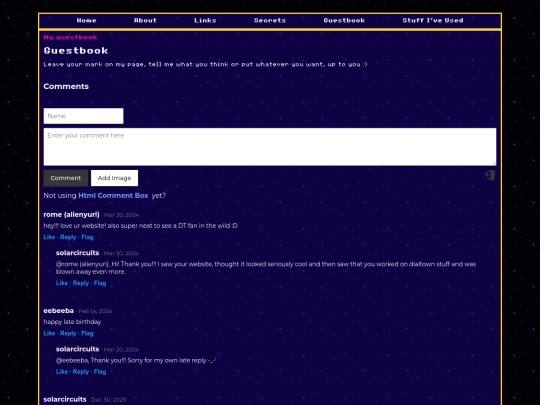Click the pink 'My guestbook' text
This screenshot has width=540, height=405.
pos(71,37)
